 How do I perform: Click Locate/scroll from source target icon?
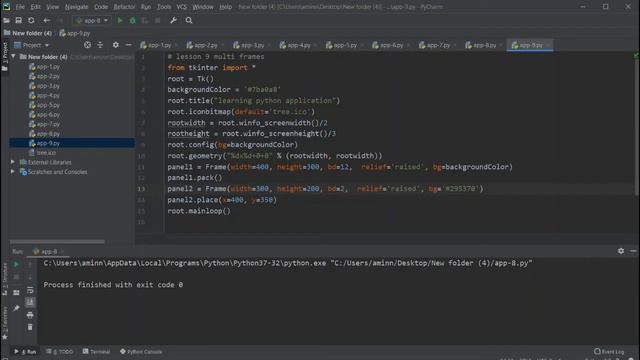point(87,45)
